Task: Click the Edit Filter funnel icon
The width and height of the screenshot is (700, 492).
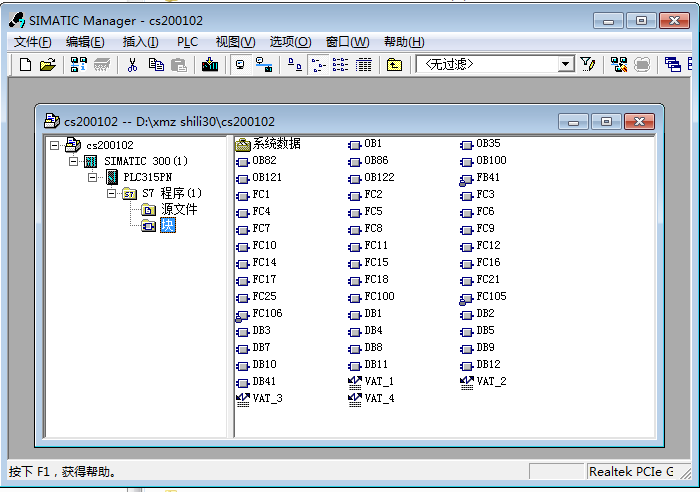Action: (588, 65)
